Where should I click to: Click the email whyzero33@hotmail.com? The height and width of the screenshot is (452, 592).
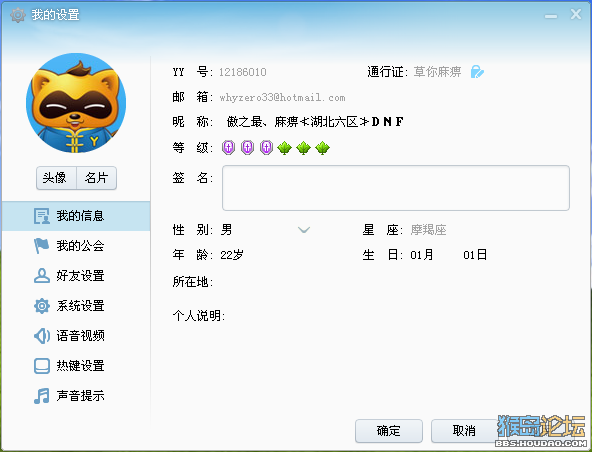point(282,97)
